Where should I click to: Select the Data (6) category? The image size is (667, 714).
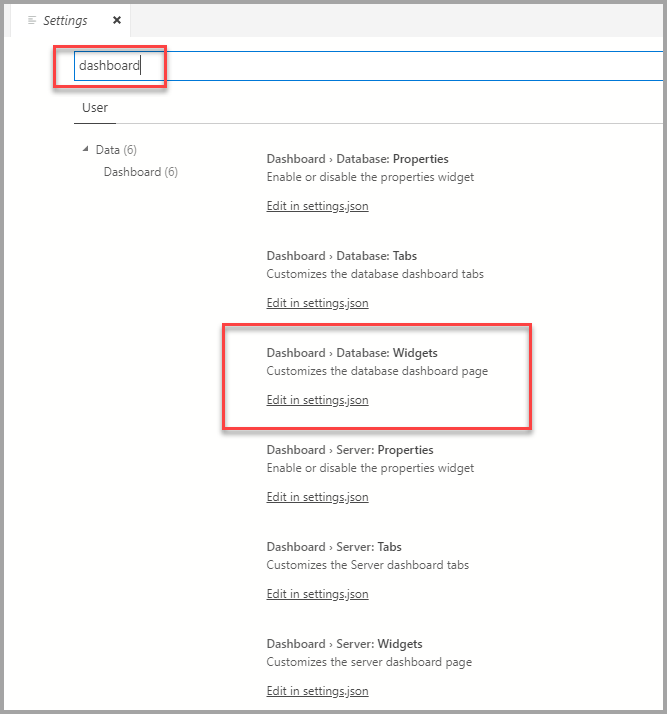tap(116, 150)
